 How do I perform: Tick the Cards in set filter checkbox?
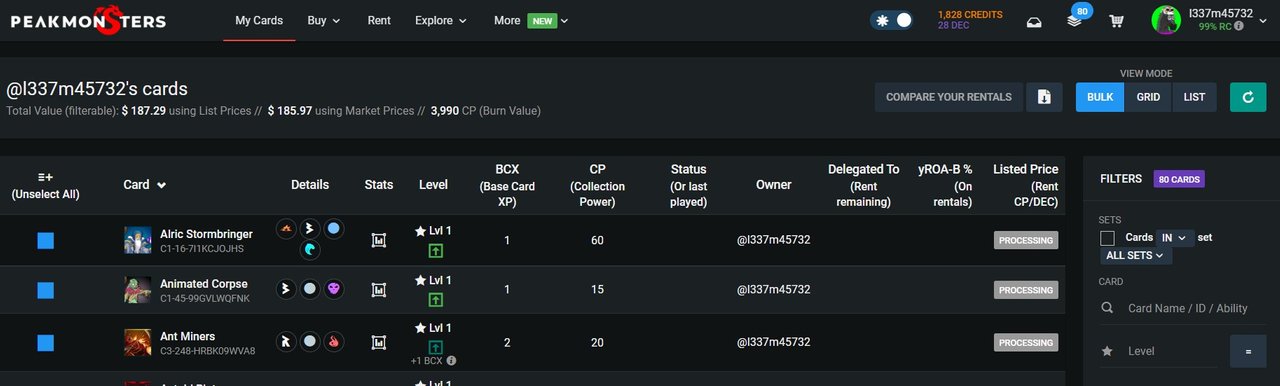tap(1107, 238)
